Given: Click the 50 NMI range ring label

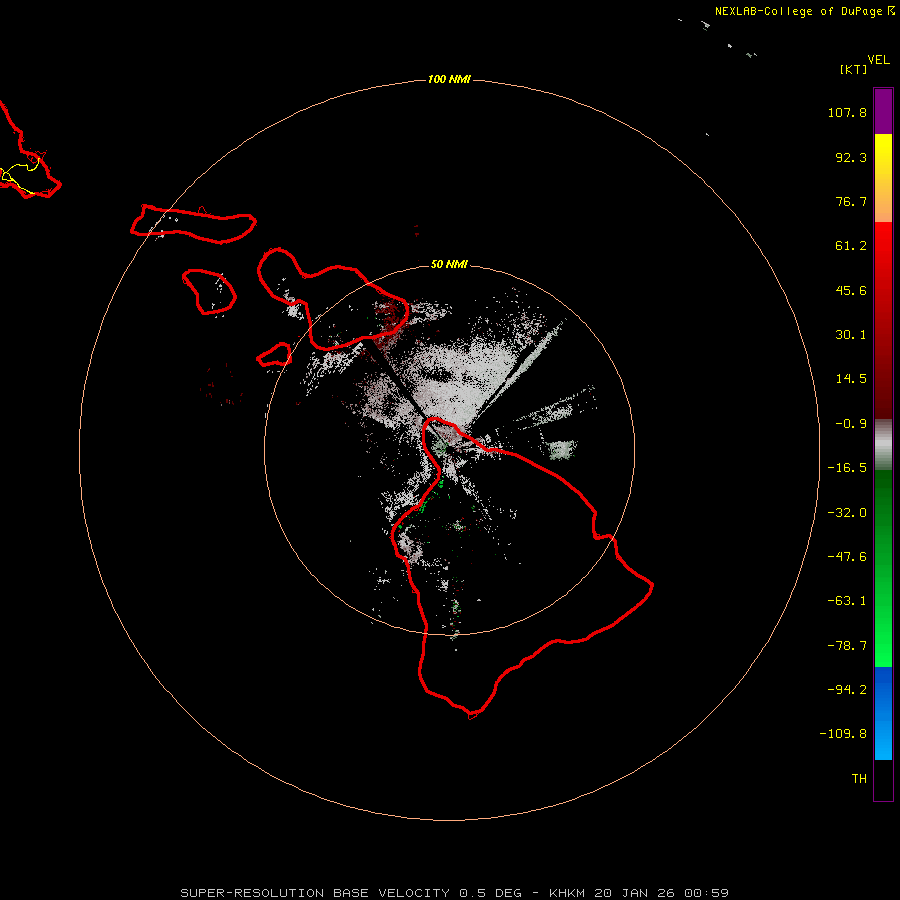Looking at the screenshot, I should pos(449,264).
